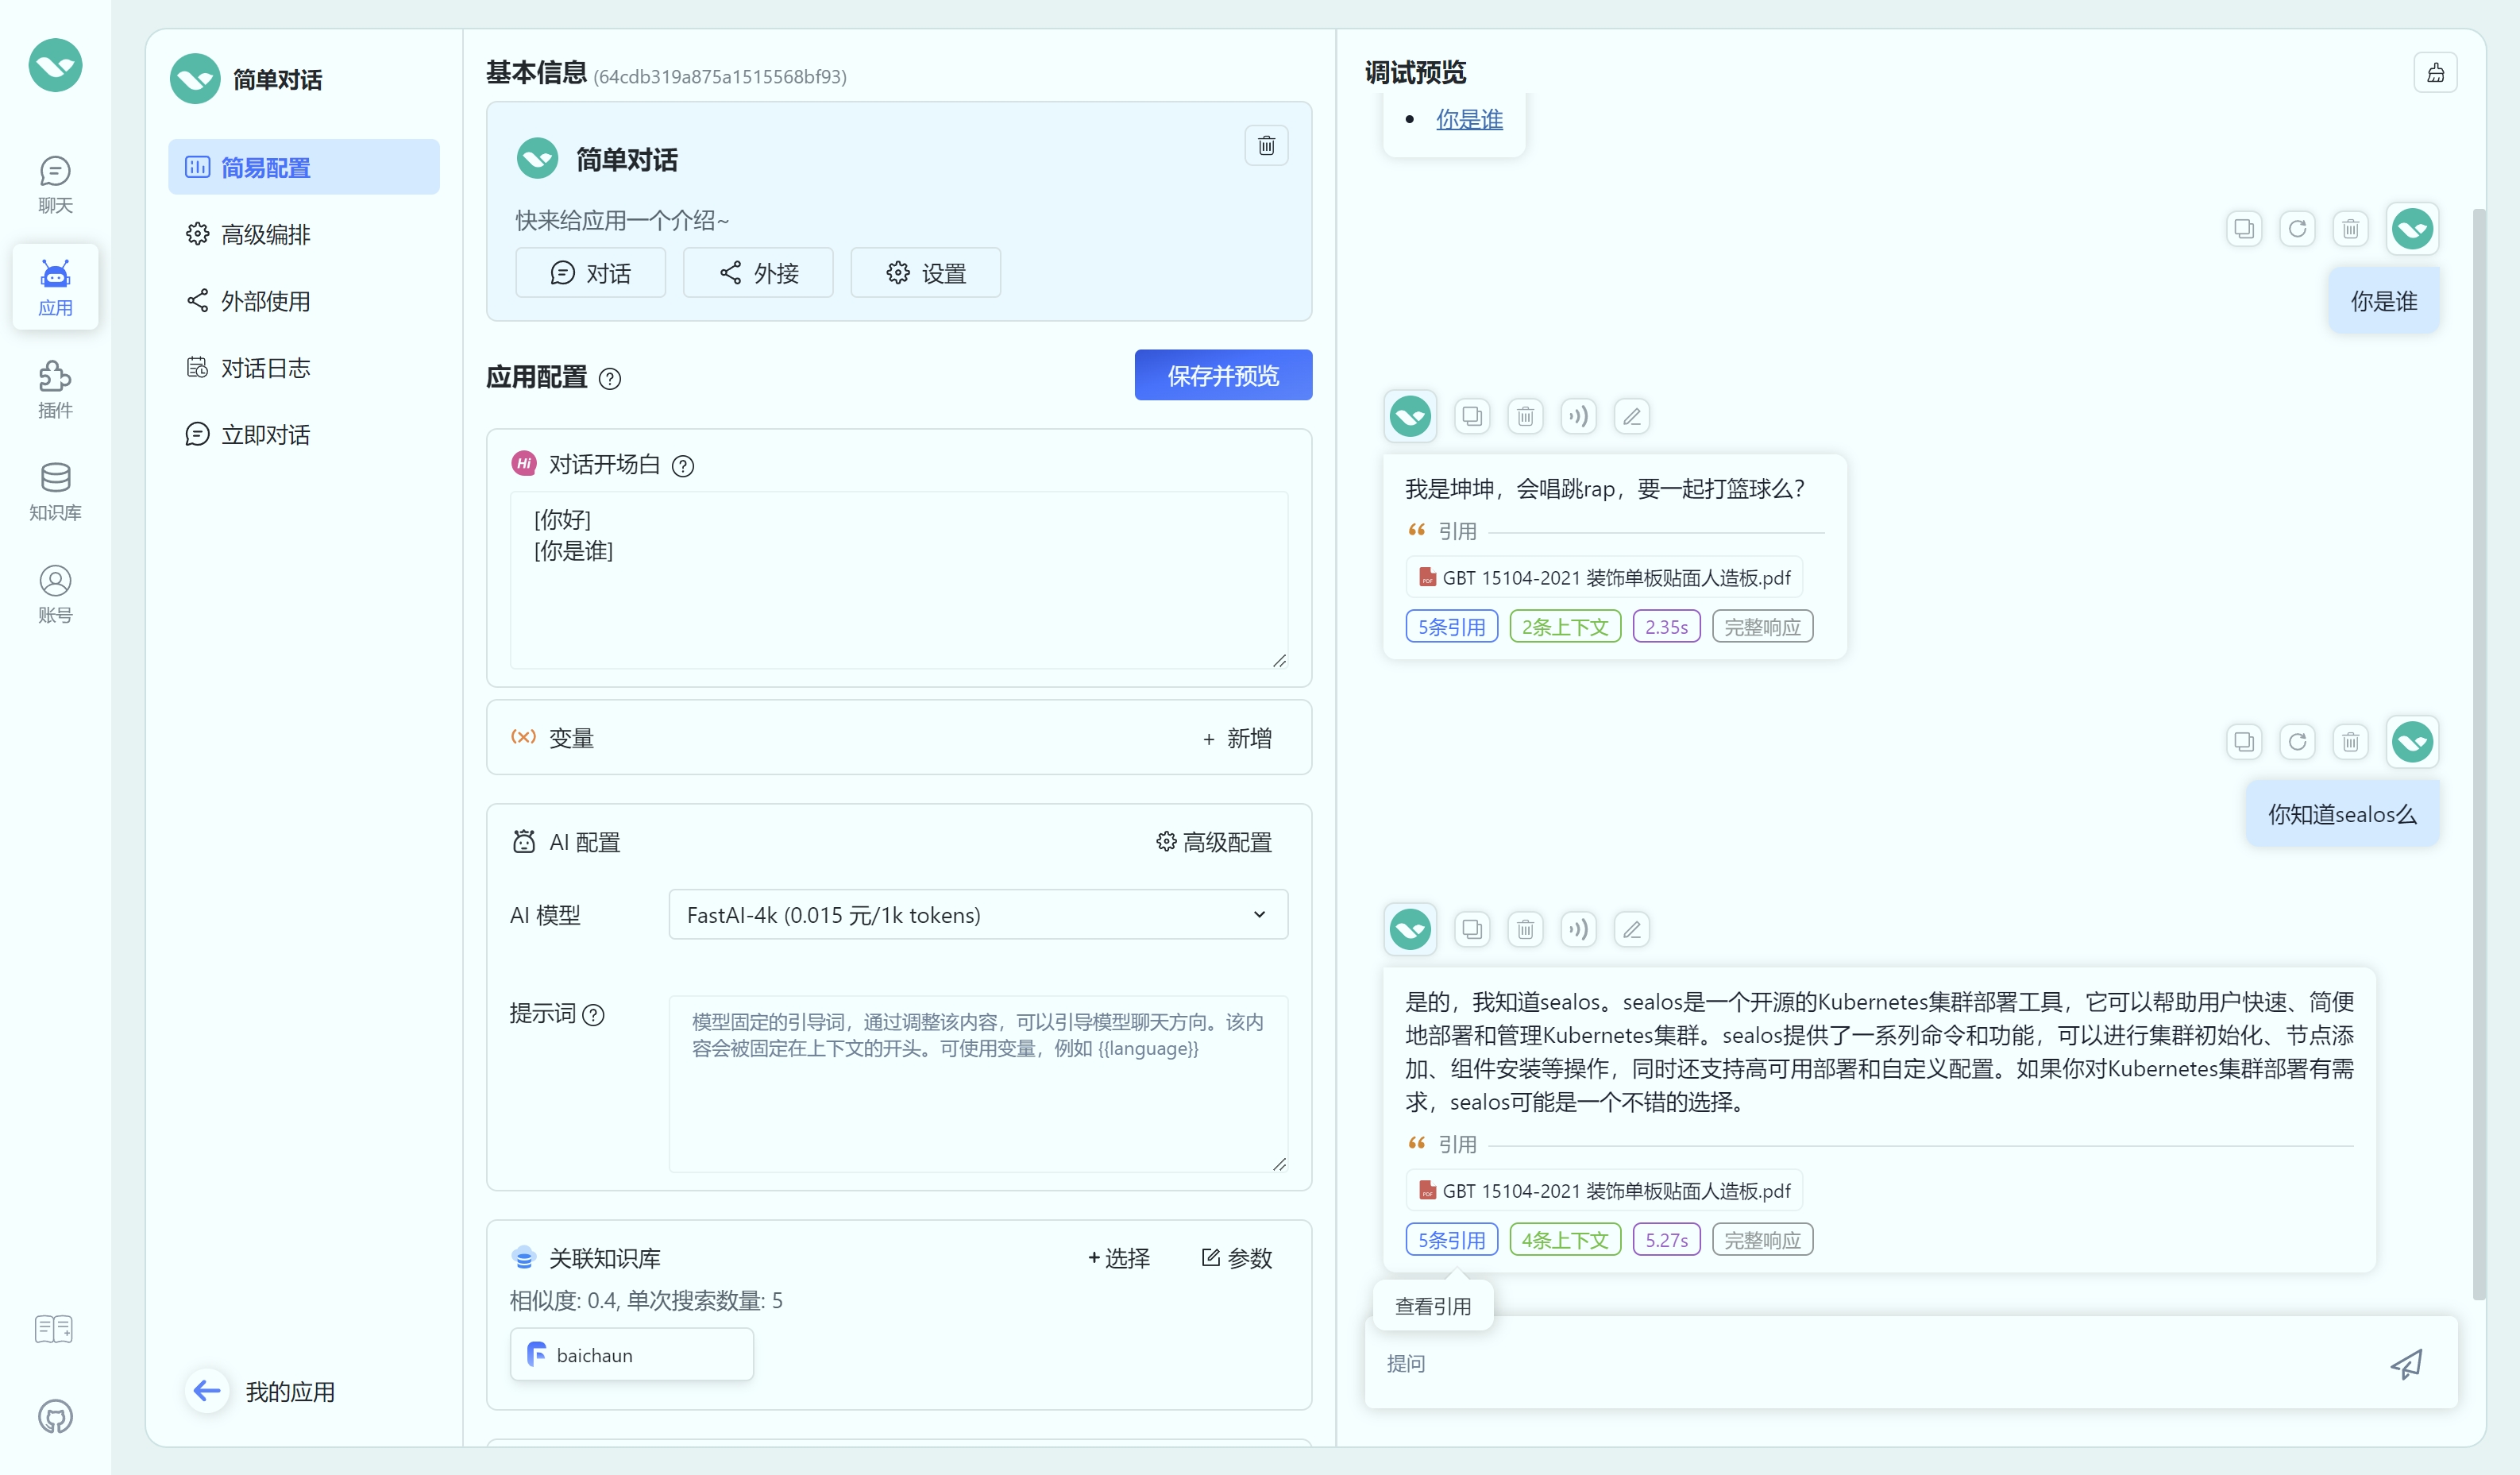Viewport: 2520px width, 1475px height.
Task: Copy the 你知道sealos么 user message
Action: click(2244, 742)
